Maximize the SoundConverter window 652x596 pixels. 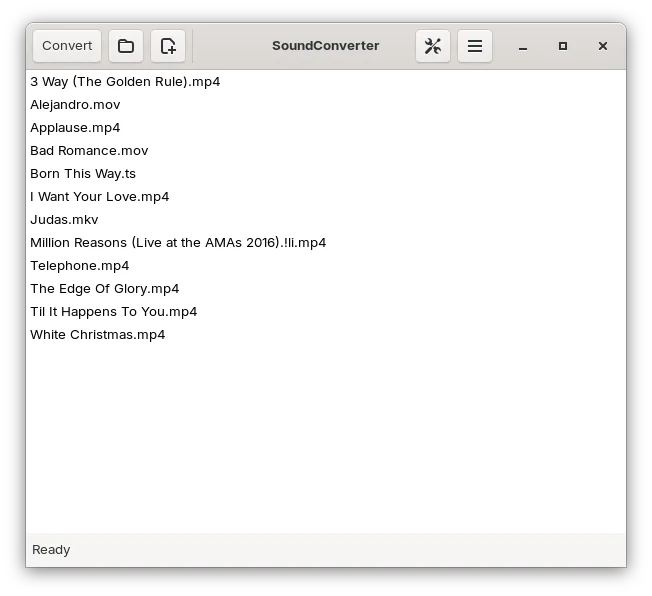[563, 46]
